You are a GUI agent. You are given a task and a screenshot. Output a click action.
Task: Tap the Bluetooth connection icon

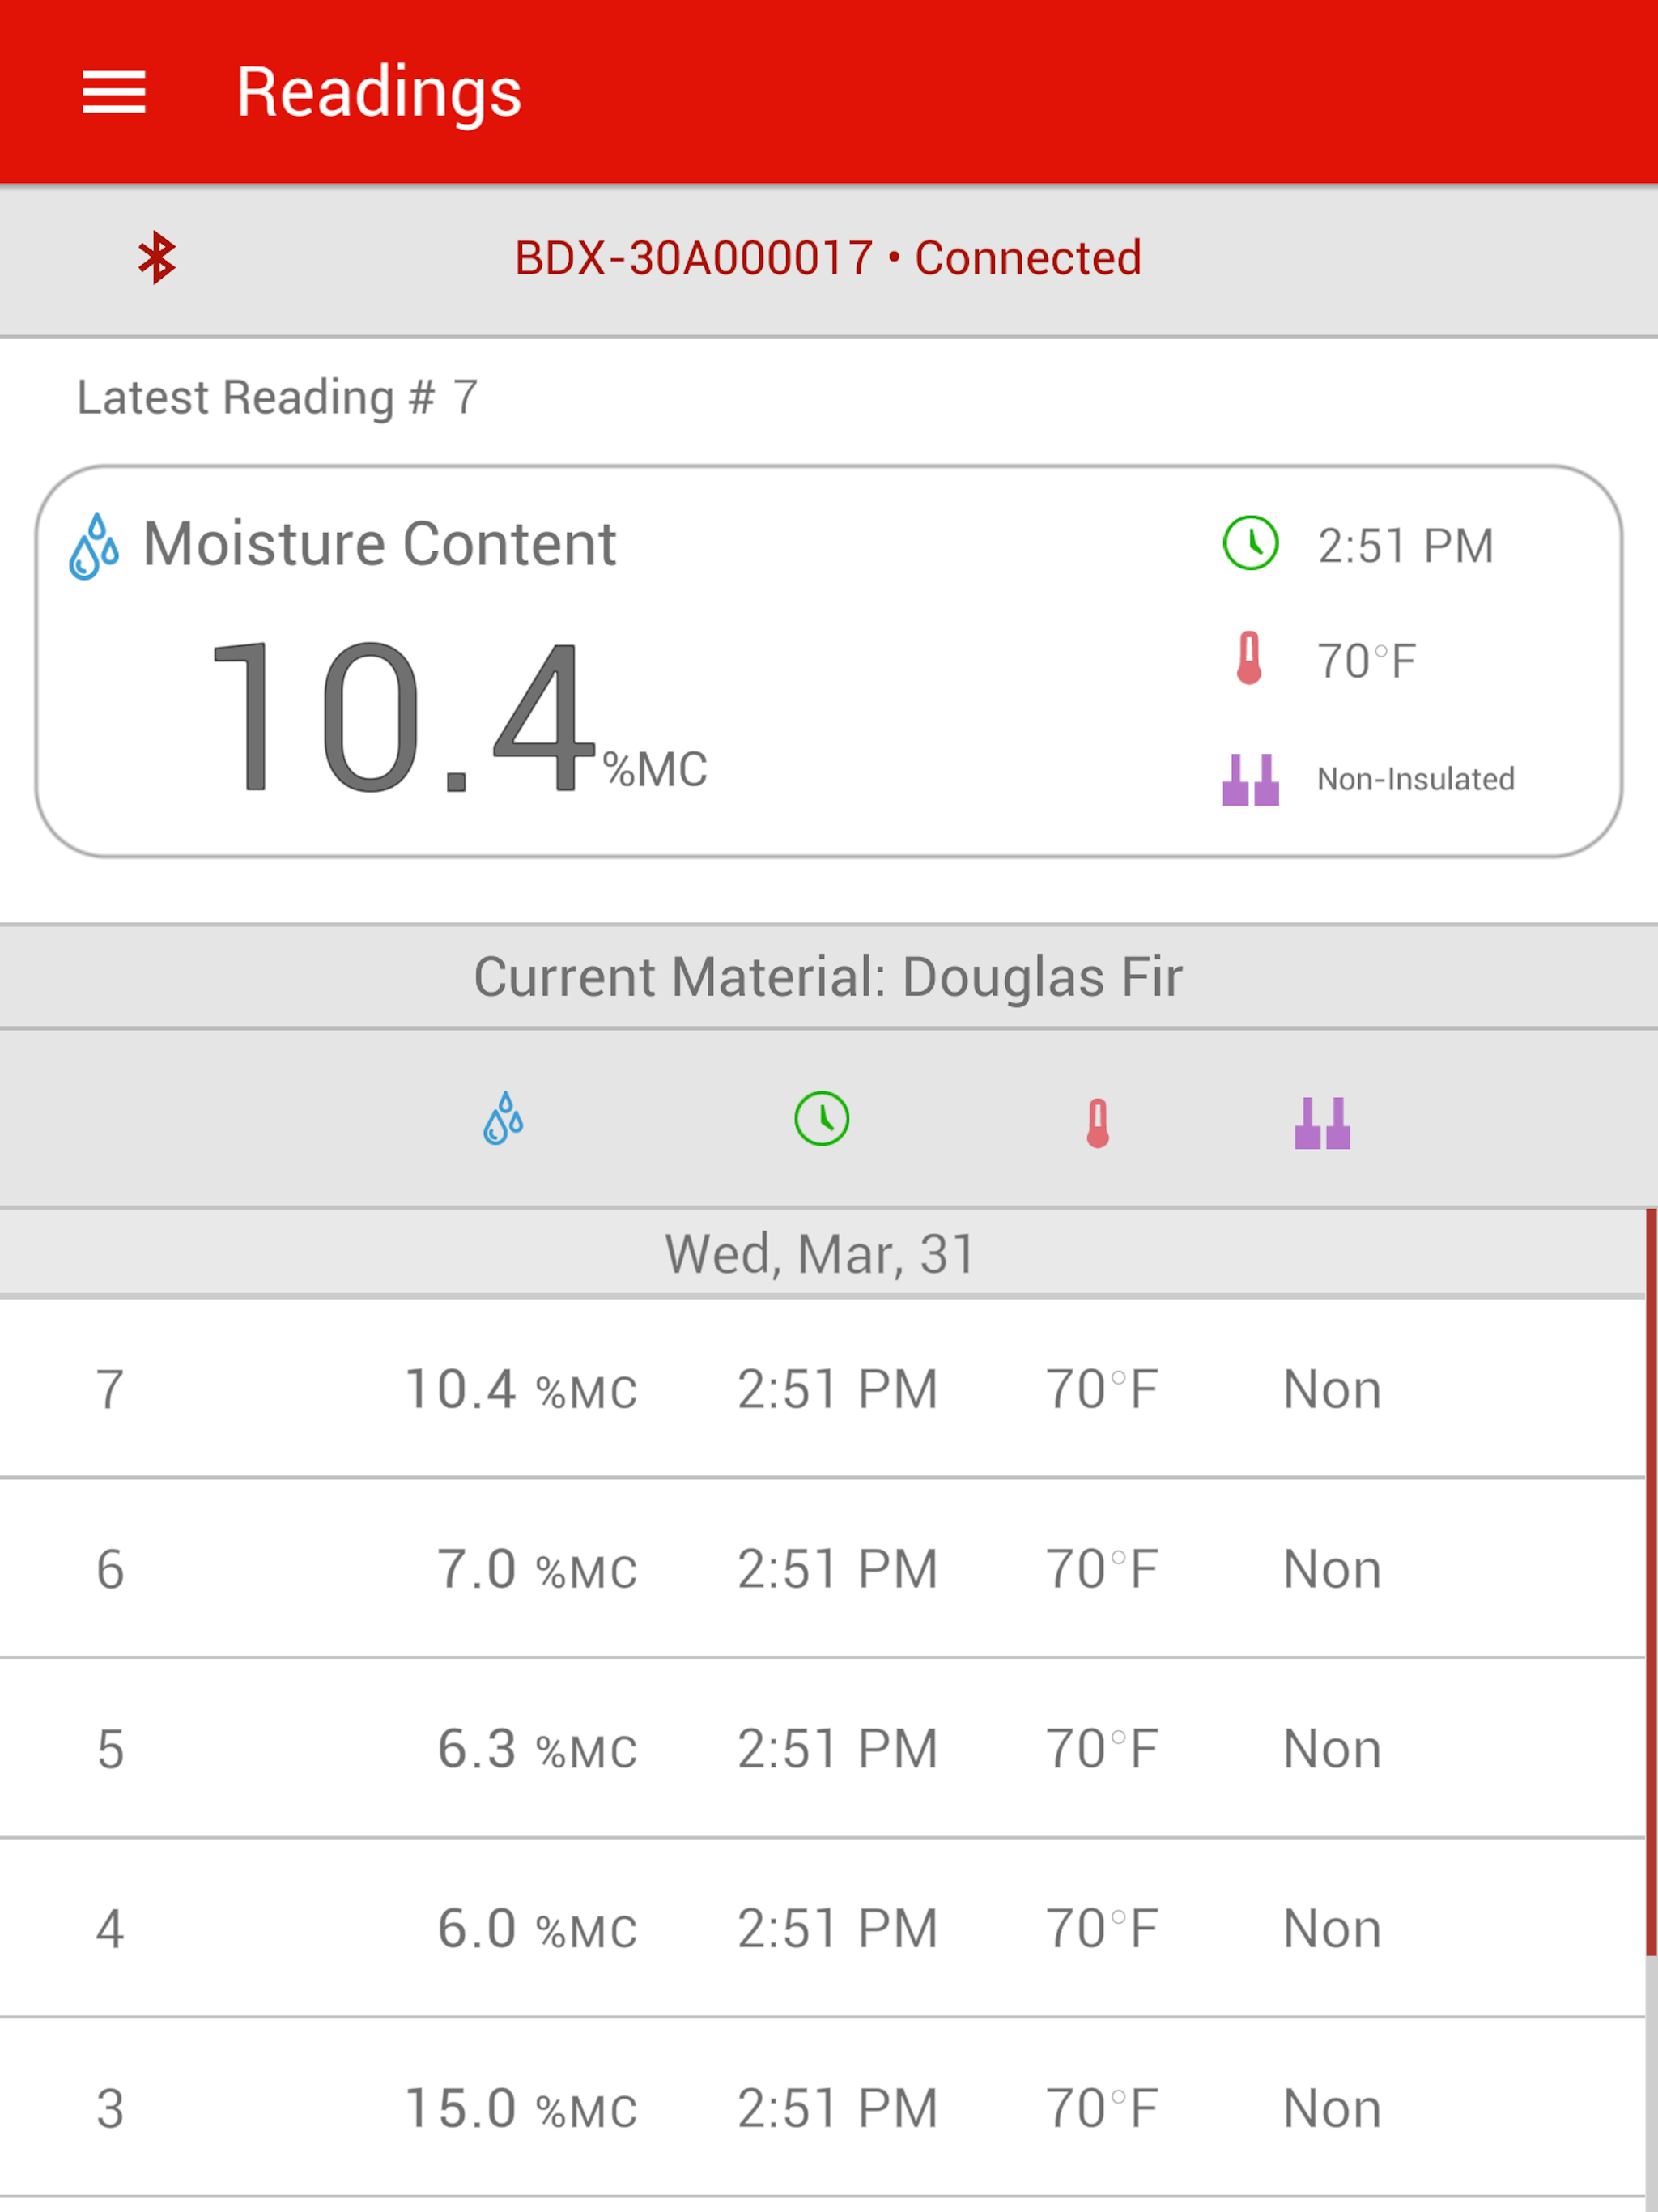pyautogui.click(x=157, y=258)
